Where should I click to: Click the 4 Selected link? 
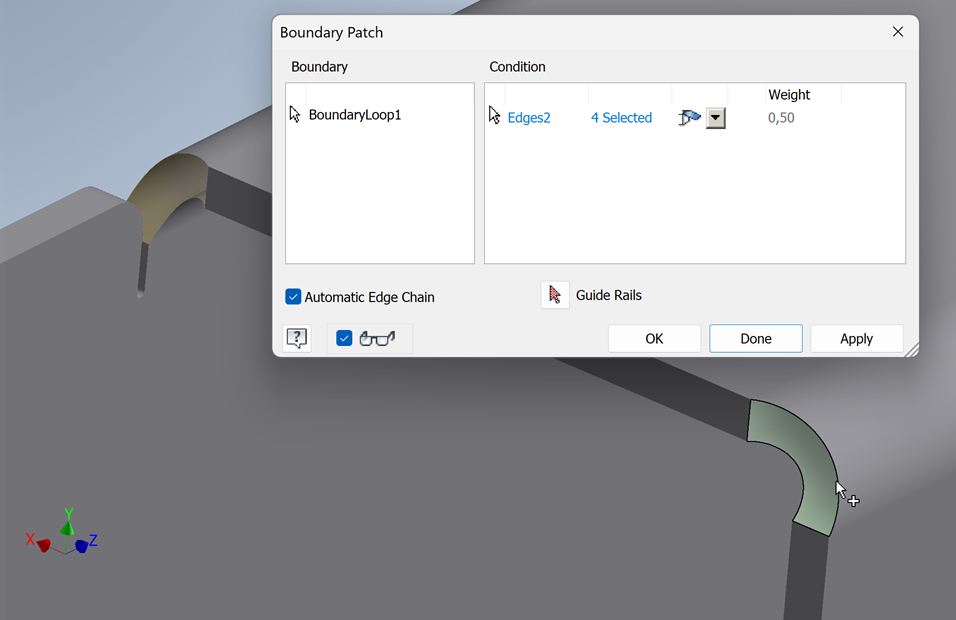[x=621, y=117]
